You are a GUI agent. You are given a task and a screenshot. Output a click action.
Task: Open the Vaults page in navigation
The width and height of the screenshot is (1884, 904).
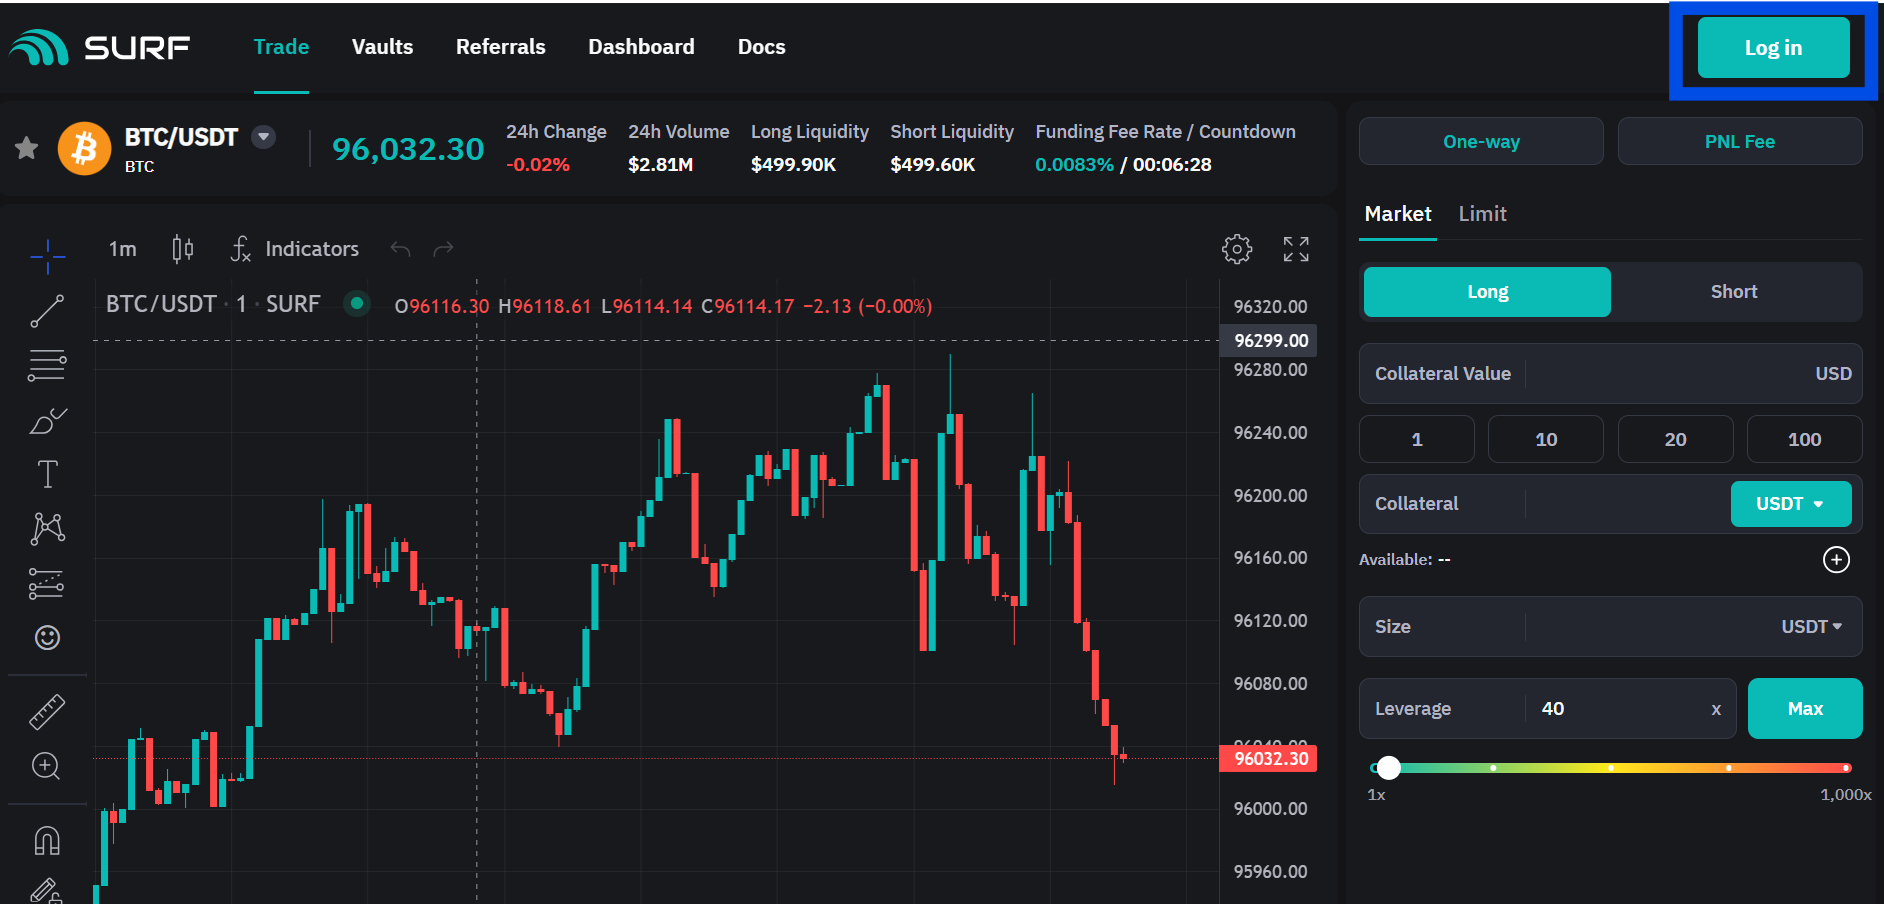[382, 47]
